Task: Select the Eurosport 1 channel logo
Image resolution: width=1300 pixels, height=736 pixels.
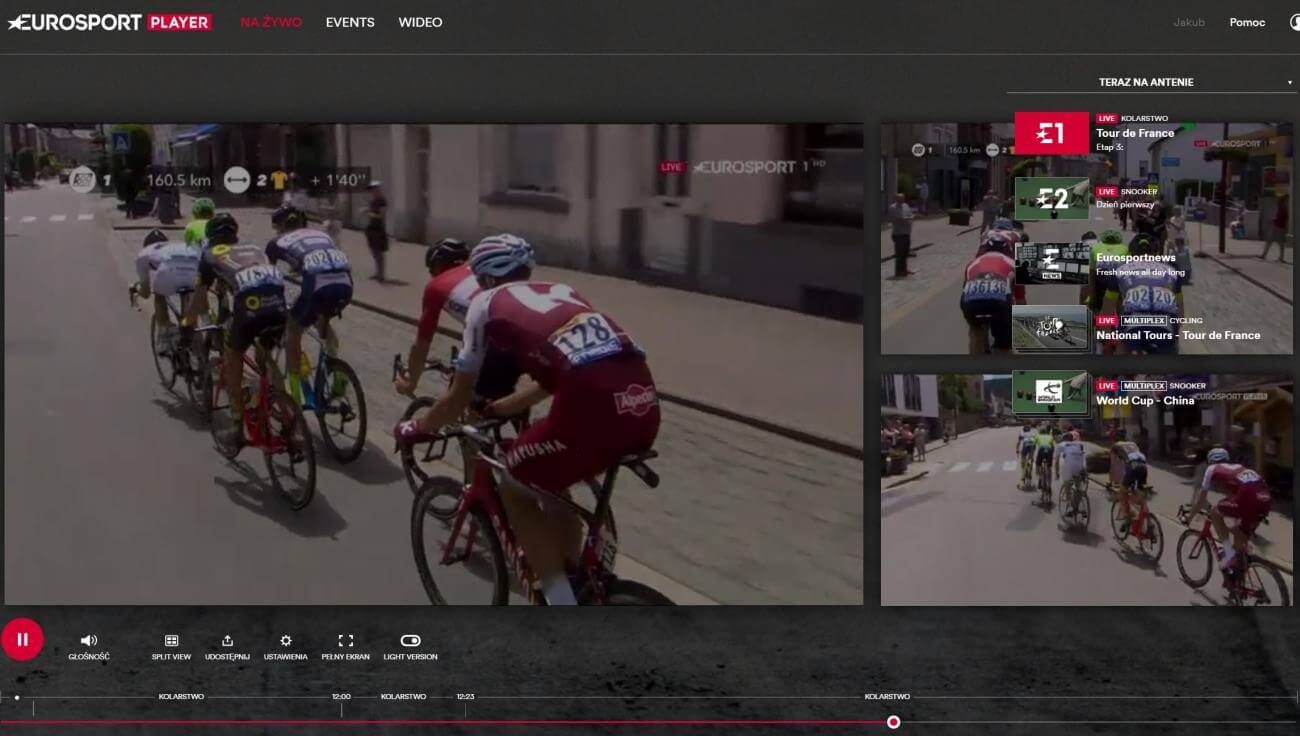Action: tap(1052, 133)
